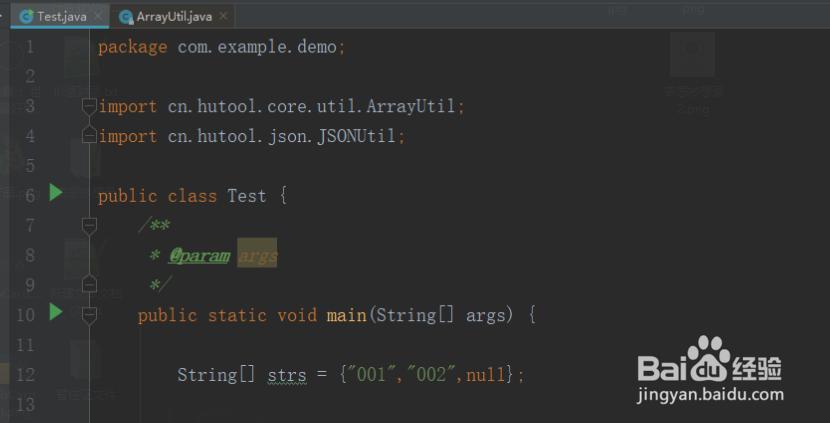
Task: Click the run icon beside main method
Action: click(x=55, y=313)
